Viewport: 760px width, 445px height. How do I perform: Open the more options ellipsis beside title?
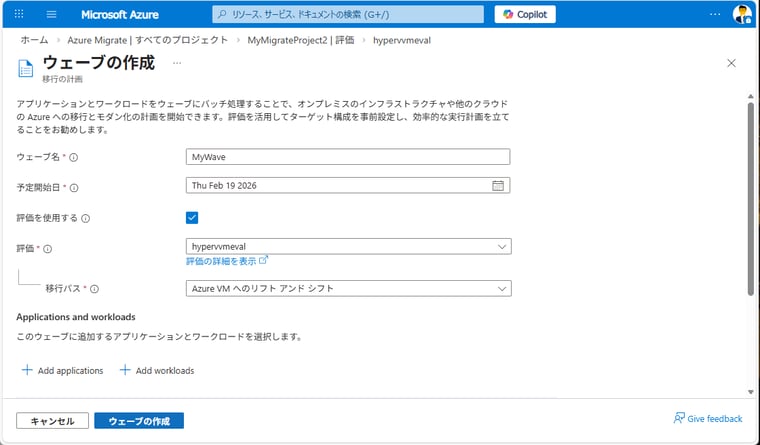coord(177,63)
